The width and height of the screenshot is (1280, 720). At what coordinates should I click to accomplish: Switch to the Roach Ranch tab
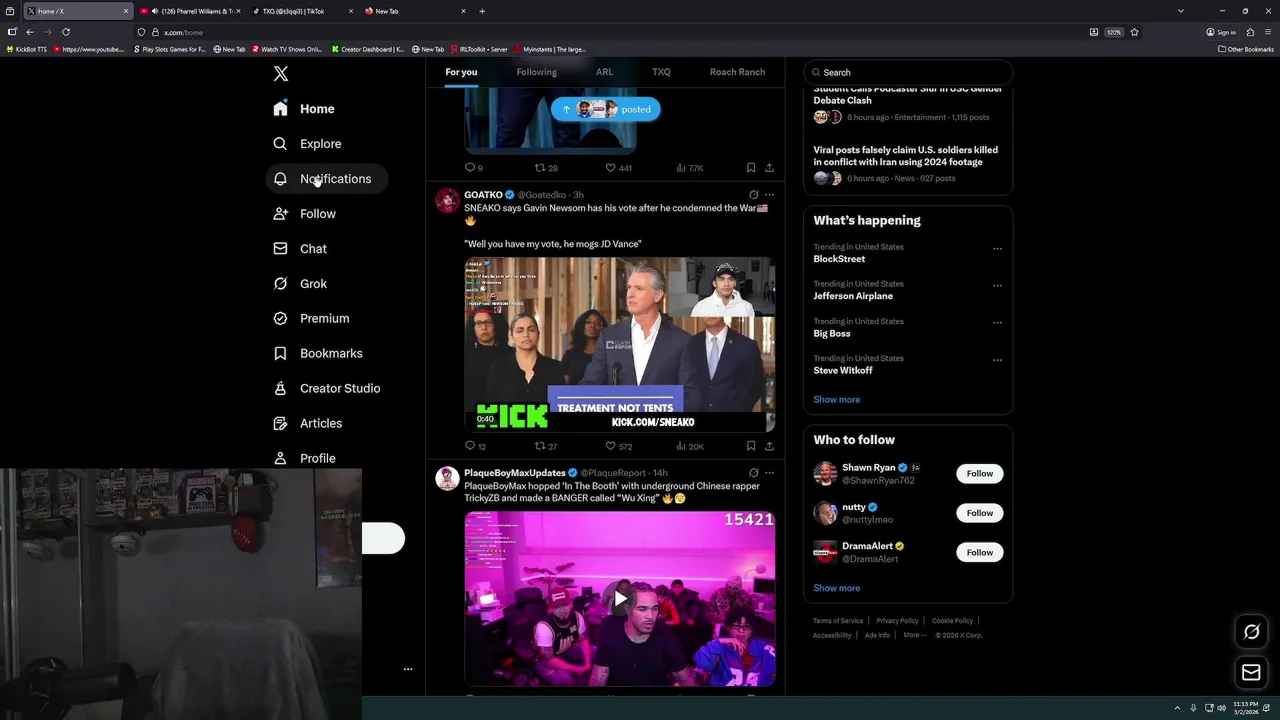pos(737,72)
